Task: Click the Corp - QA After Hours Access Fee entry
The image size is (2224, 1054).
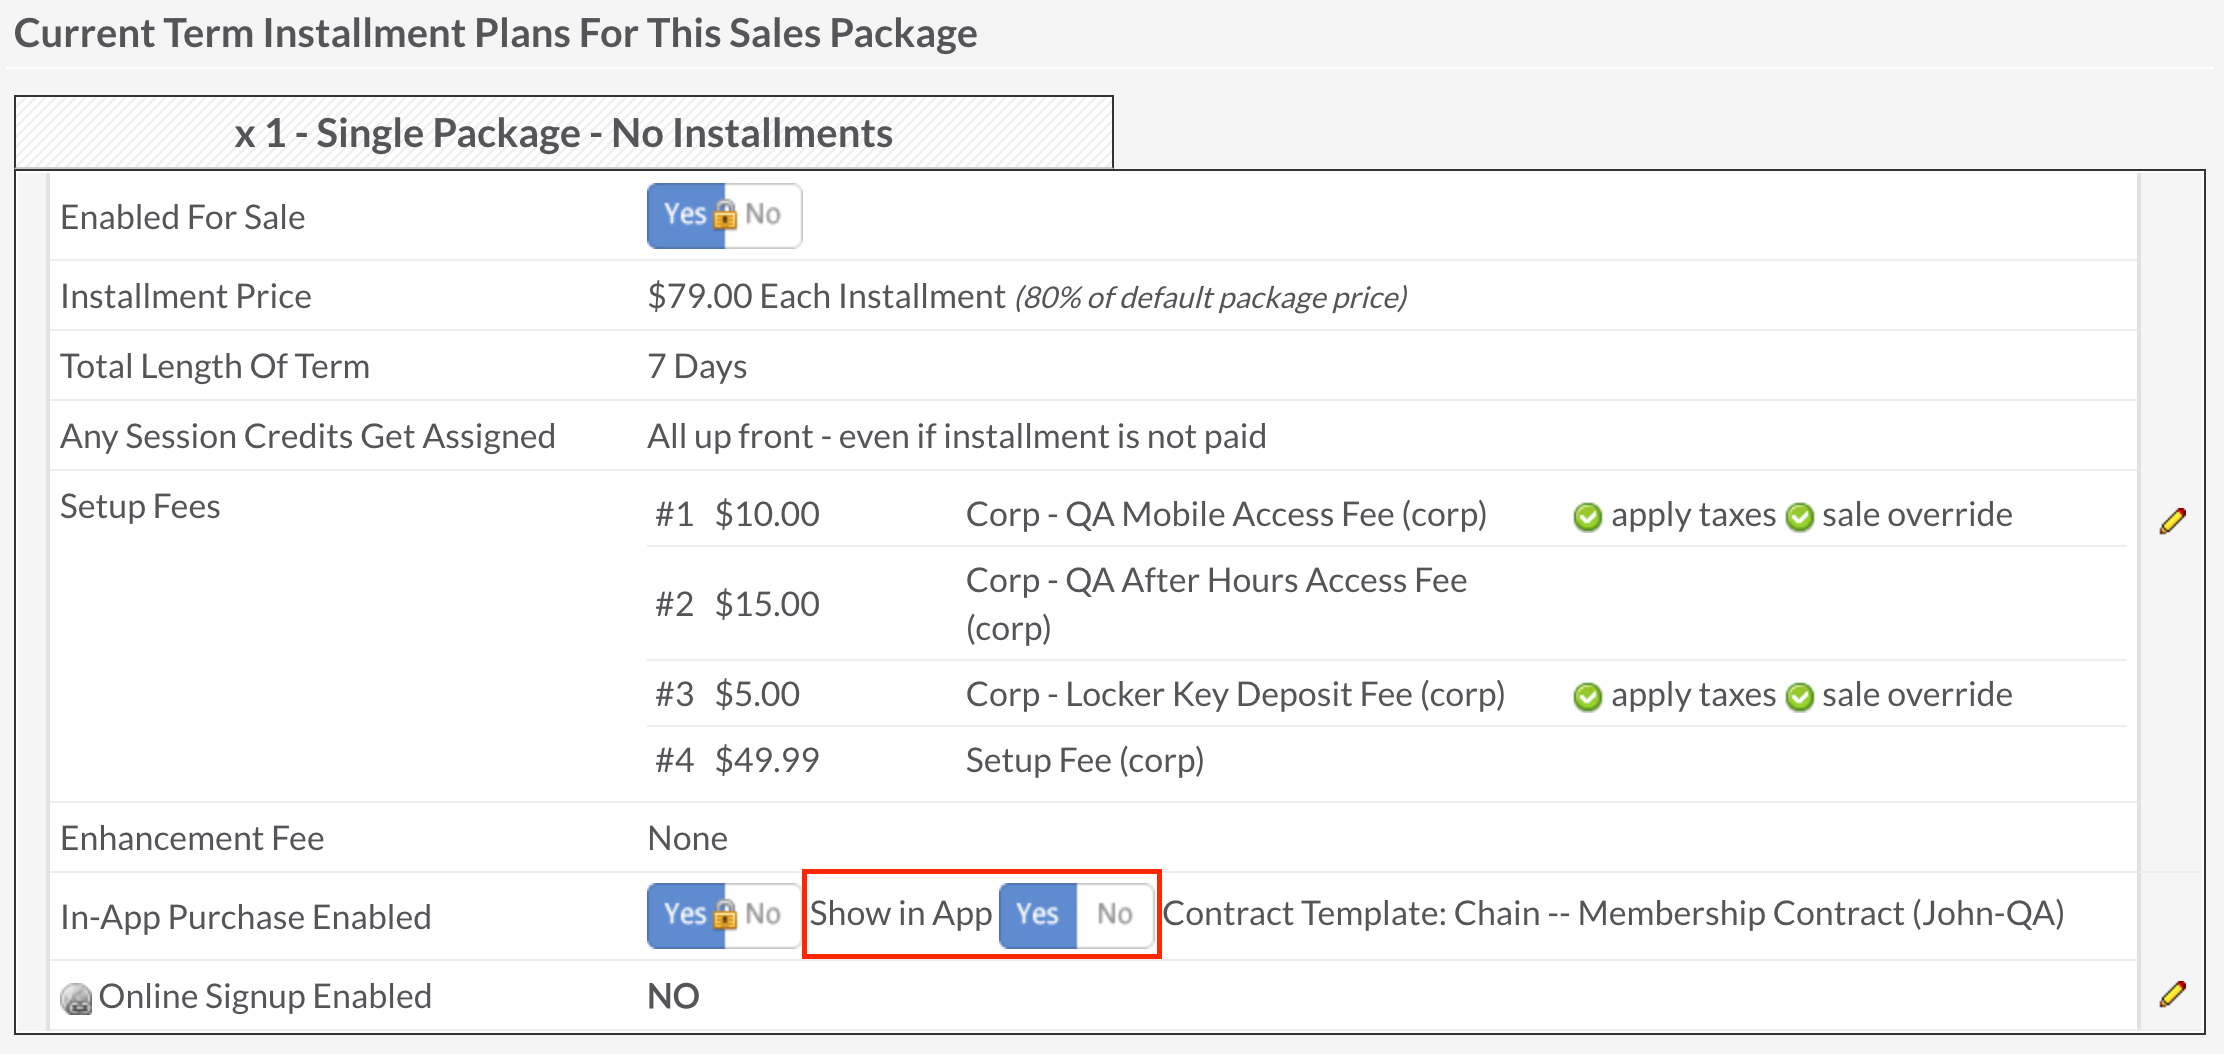Action: click(x=1215, y=604)
